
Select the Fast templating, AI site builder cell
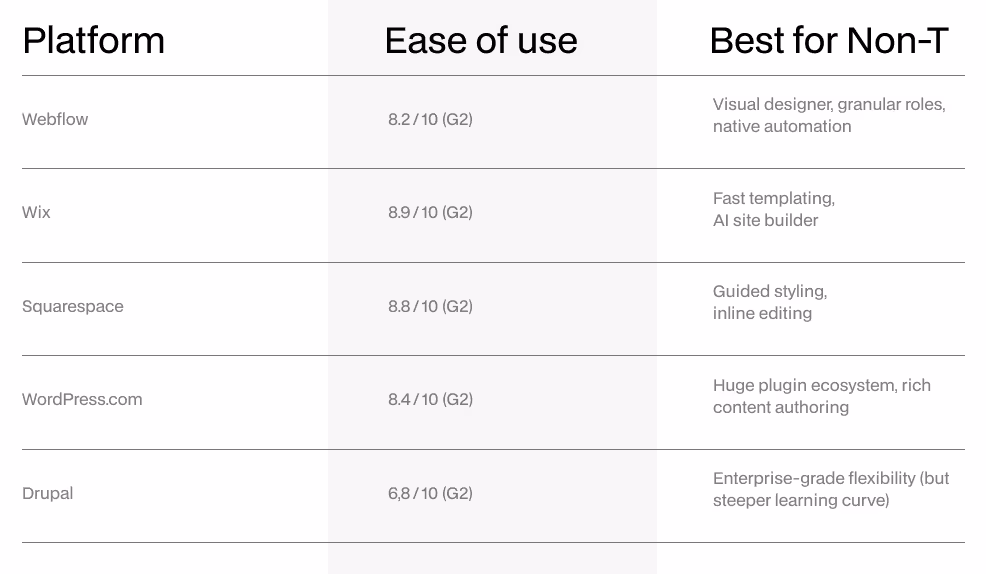(774, 209)
